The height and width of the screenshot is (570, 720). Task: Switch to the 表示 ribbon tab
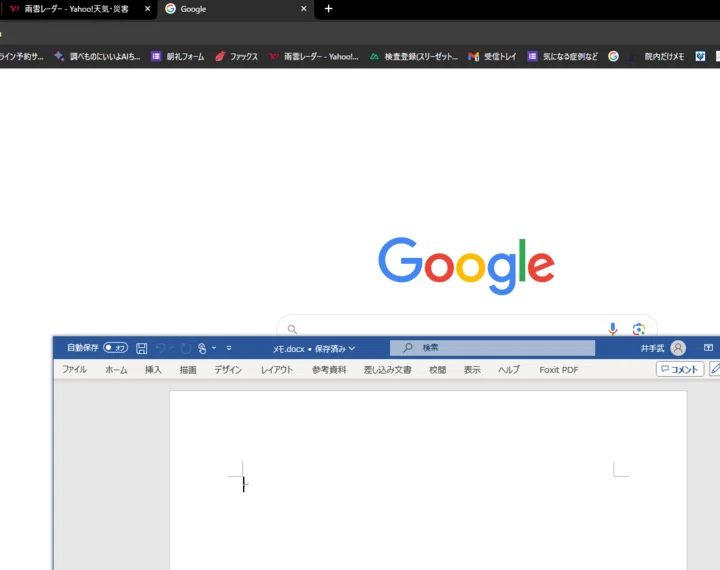pyautogui.click(x=472, y=369)
